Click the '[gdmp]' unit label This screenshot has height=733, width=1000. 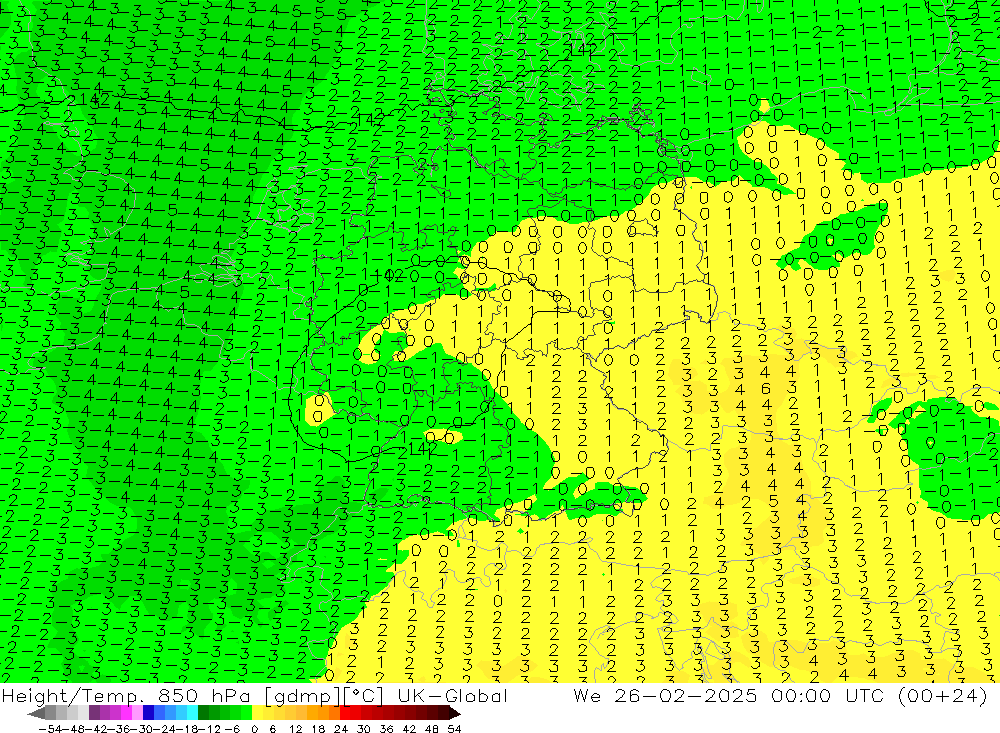click(302, 696)
